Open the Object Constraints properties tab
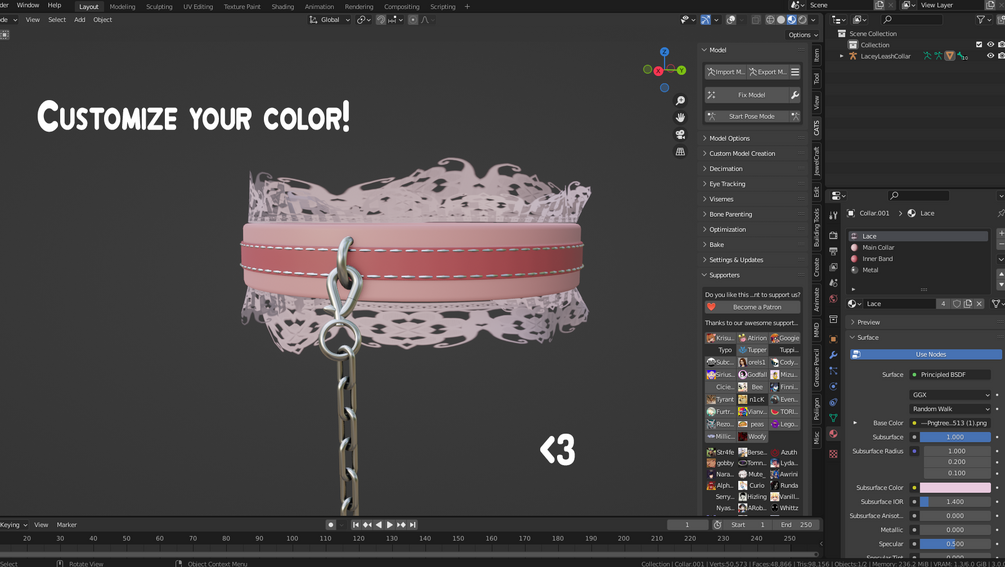This screenshot has height=567, width=1005. pos(833,402)
